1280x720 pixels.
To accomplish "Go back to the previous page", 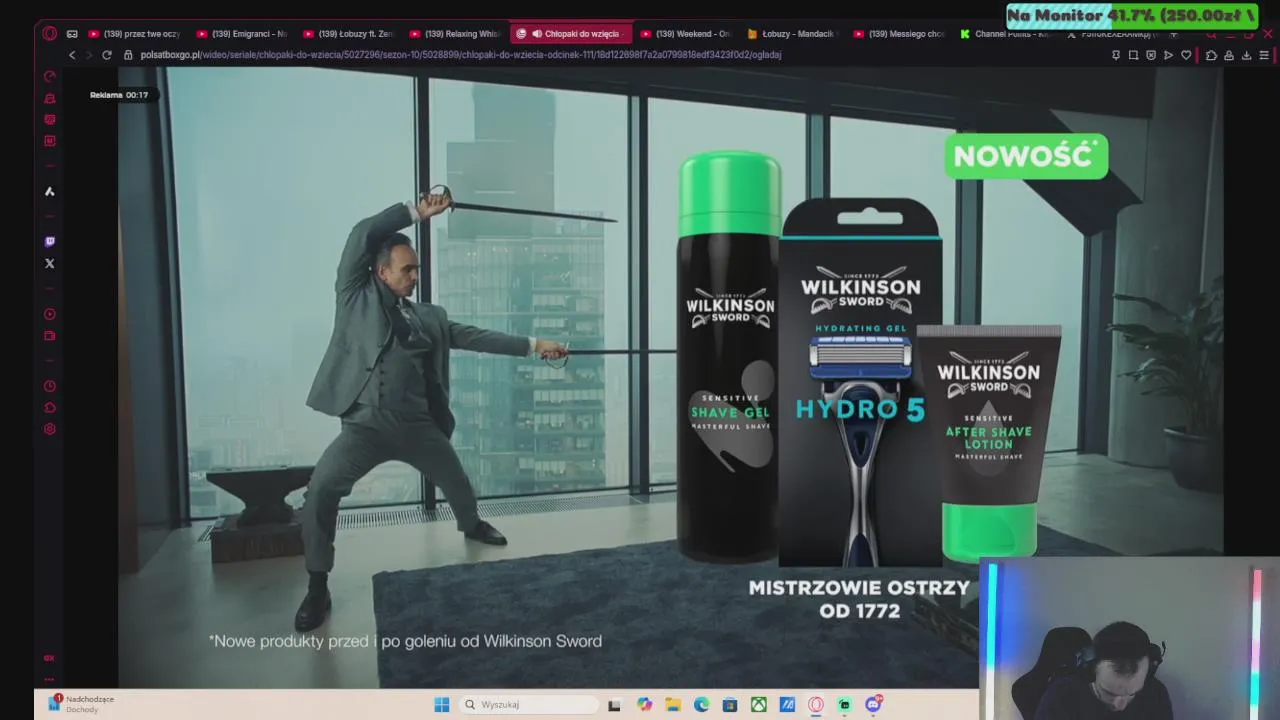I will click(x=72, y=55).
